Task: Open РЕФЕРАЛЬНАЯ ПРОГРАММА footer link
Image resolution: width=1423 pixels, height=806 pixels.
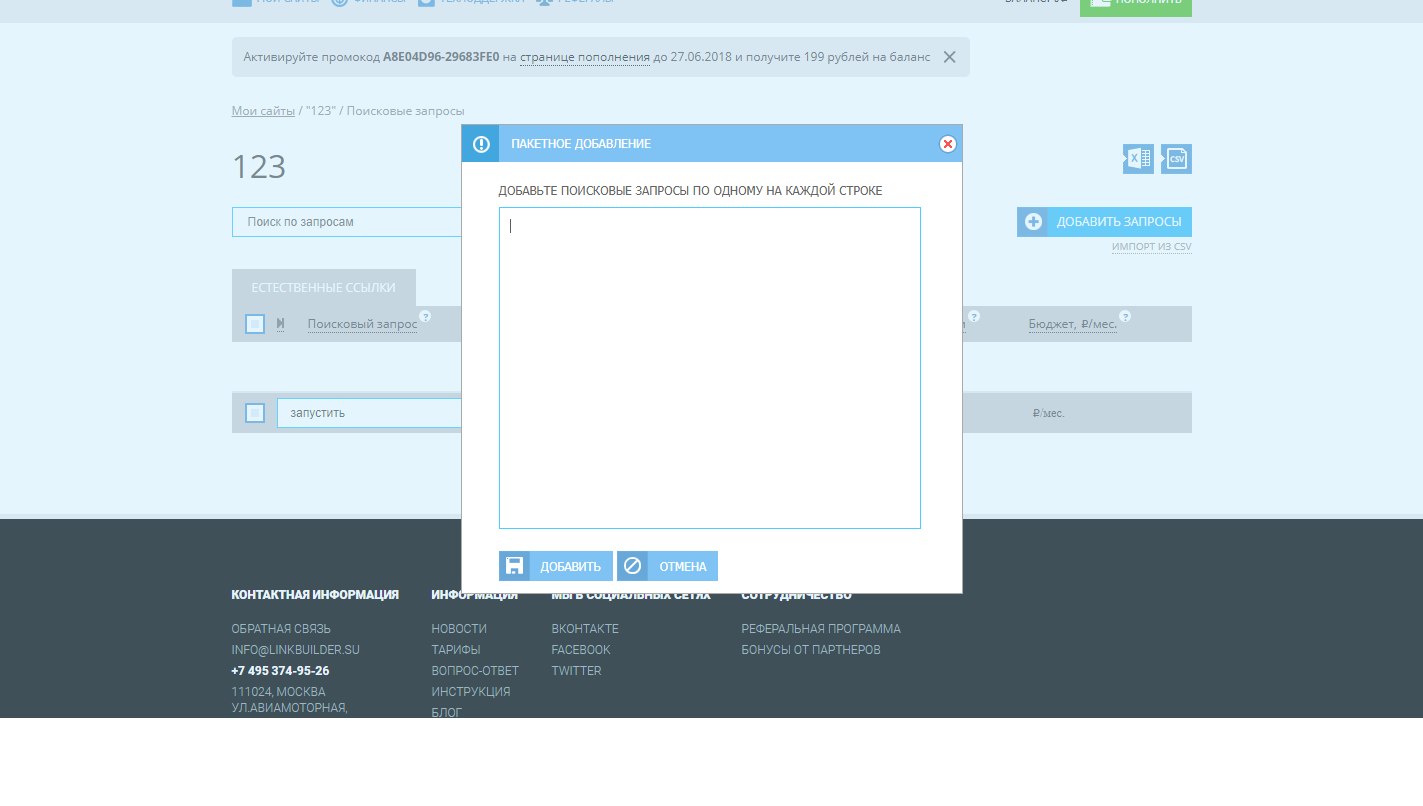Action: tap(821, 629)
